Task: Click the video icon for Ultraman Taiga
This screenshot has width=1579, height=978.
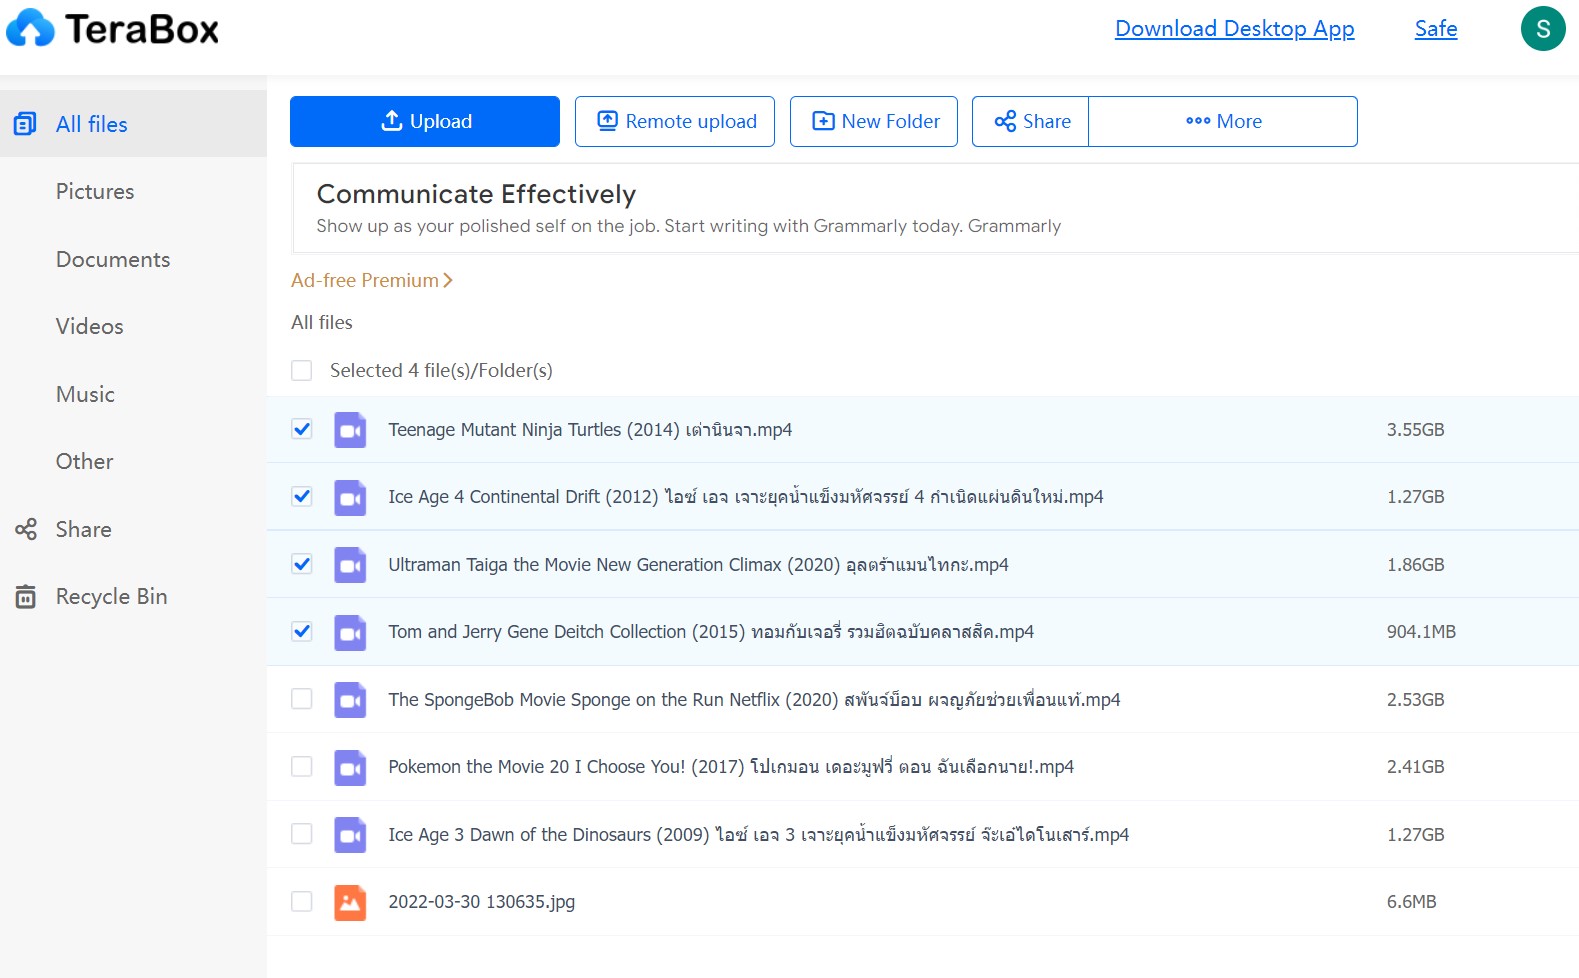Action: (x=350, y=565)
